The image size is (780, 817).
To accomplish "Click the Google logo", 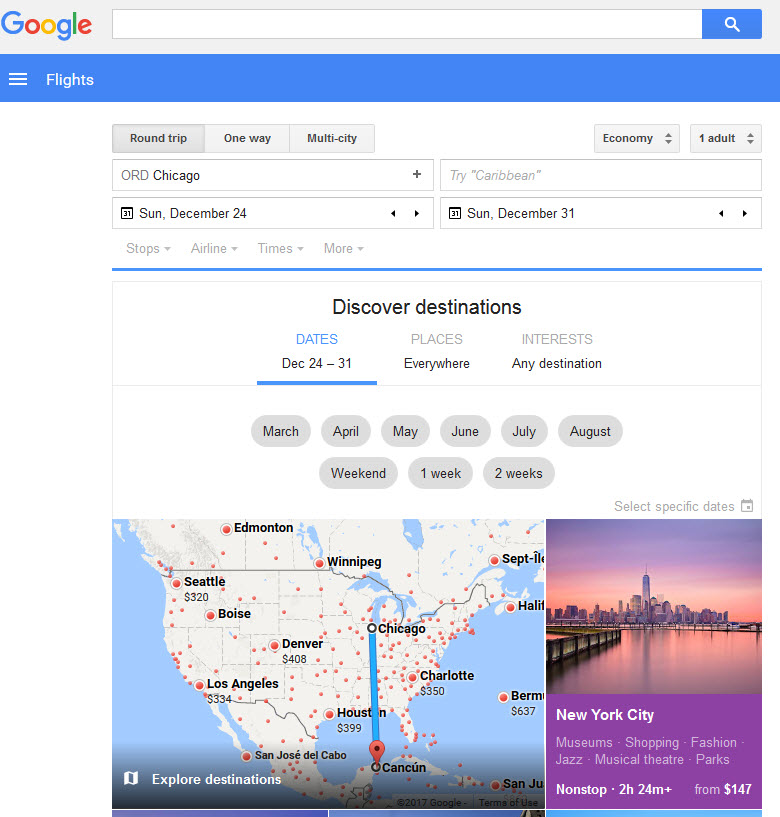I will (46, 25).
